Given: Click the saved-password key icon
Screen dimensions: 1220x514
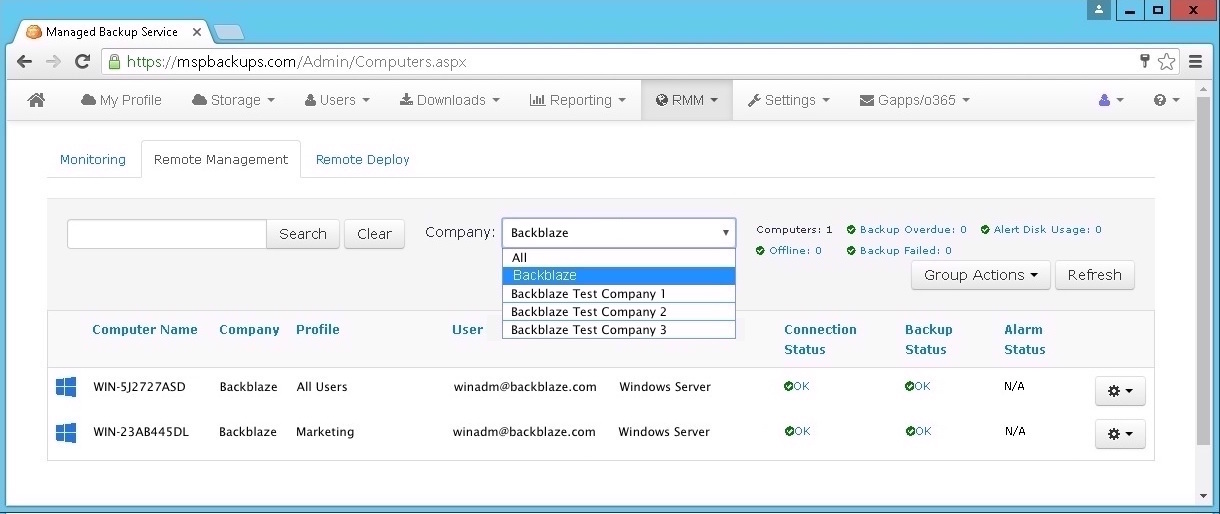Looking at the screenshot, I should point(1146,61).
